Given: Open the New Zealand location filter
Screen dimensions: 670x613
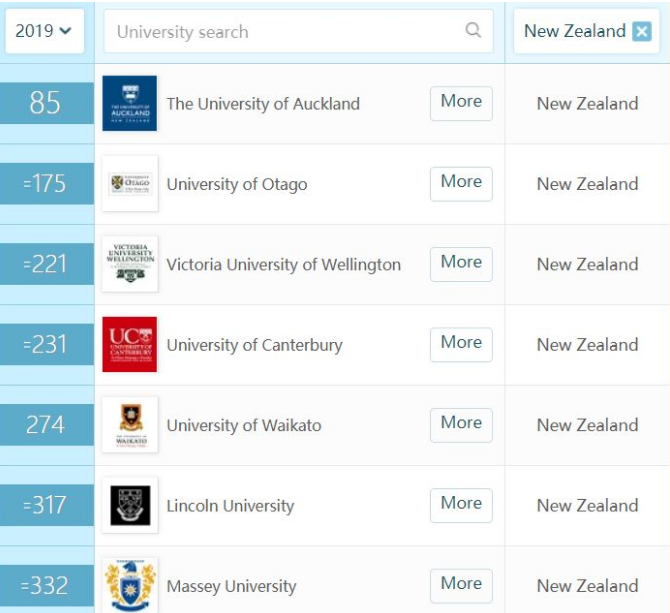Looking at the screenshot, I should (x=574, y=31).
